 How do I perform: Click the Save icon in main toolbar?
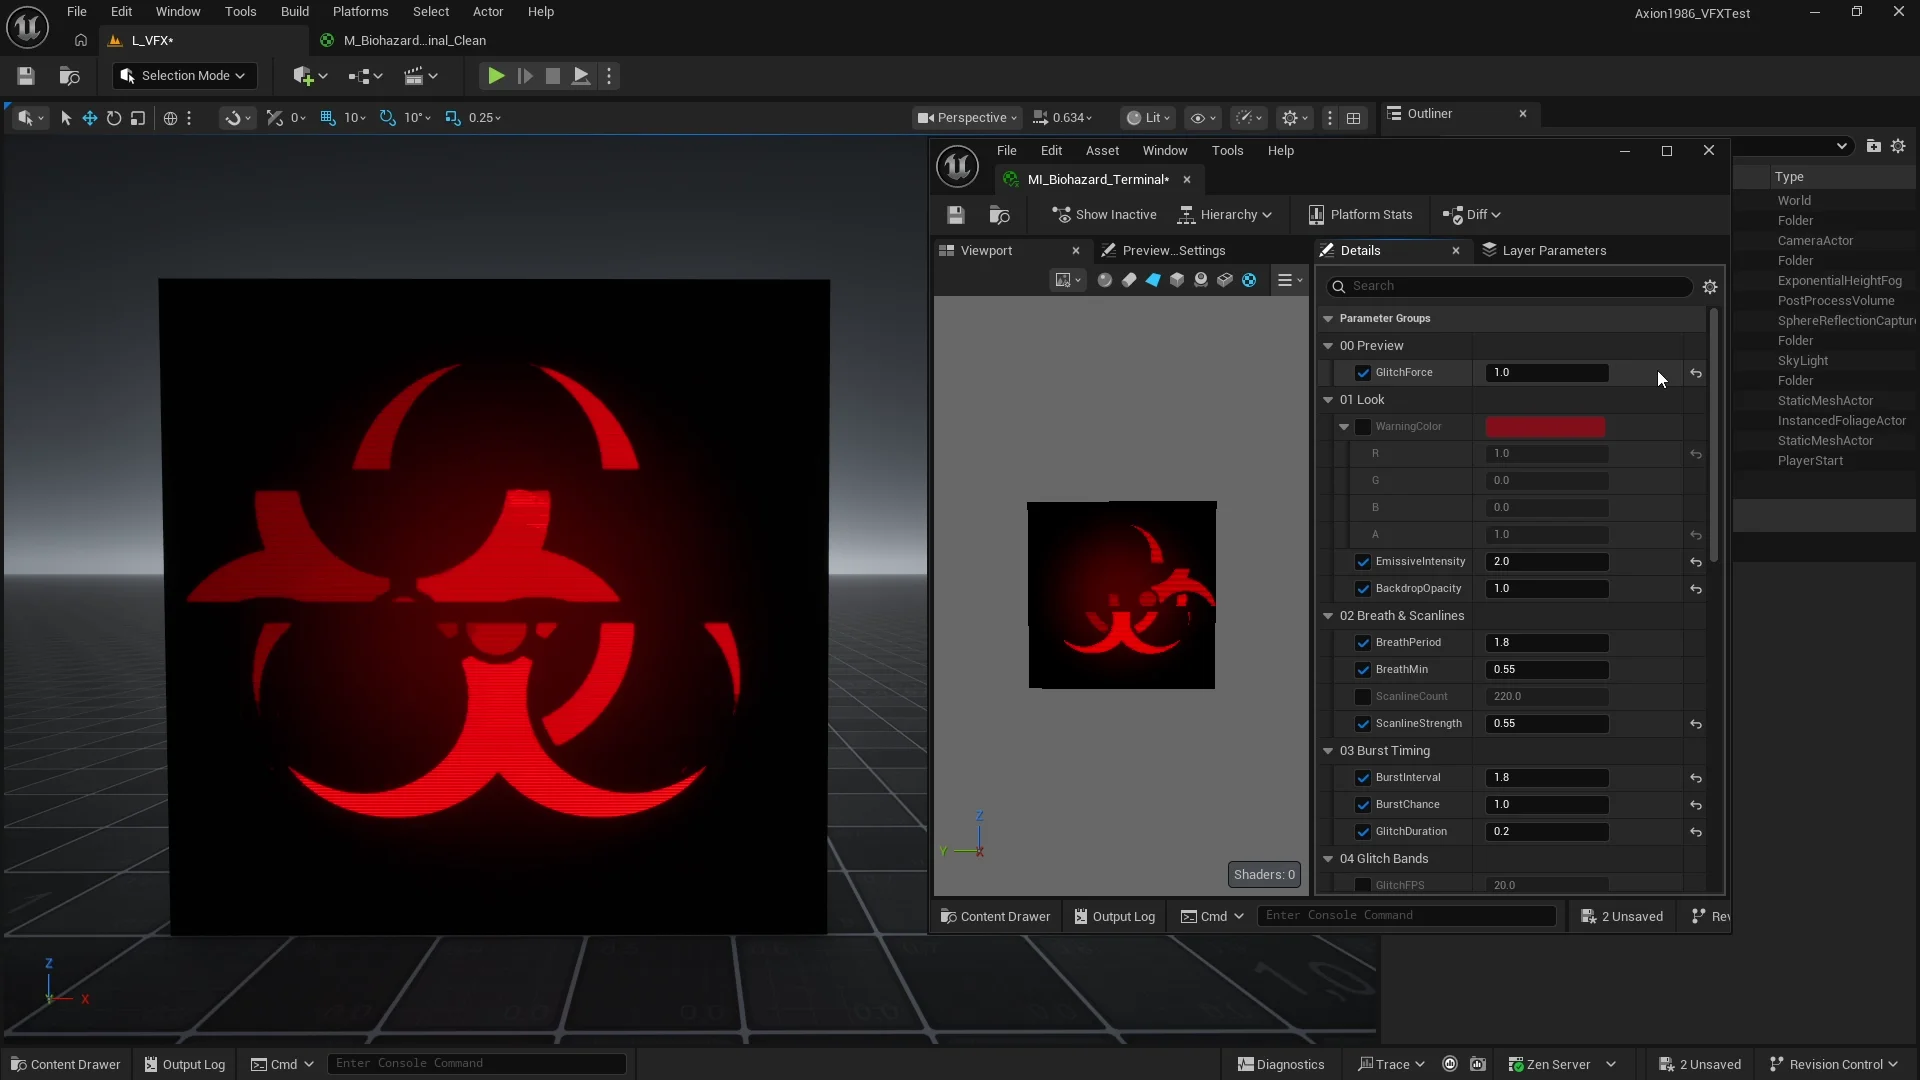click(x=26, y=76)
